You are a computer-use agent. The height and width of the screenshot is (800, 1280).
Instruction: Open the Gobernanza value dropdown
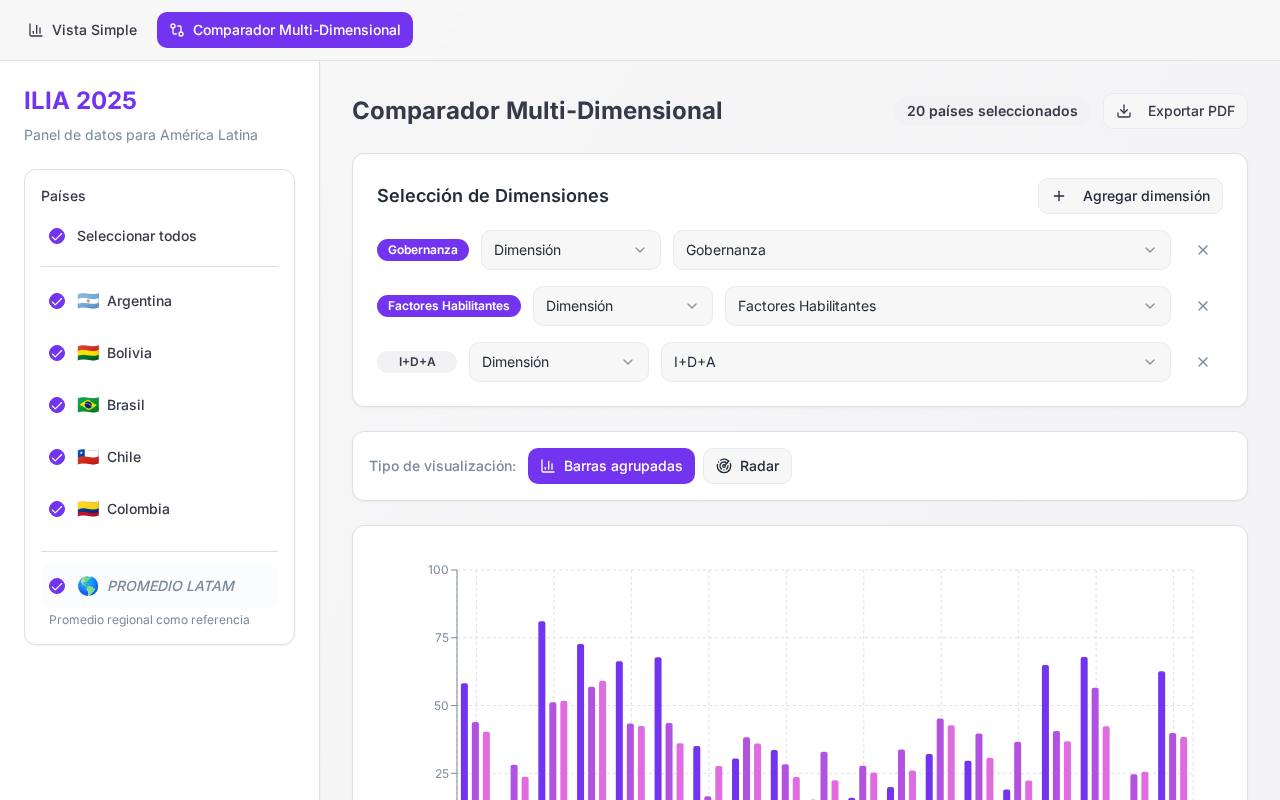[x=922, y=250]
